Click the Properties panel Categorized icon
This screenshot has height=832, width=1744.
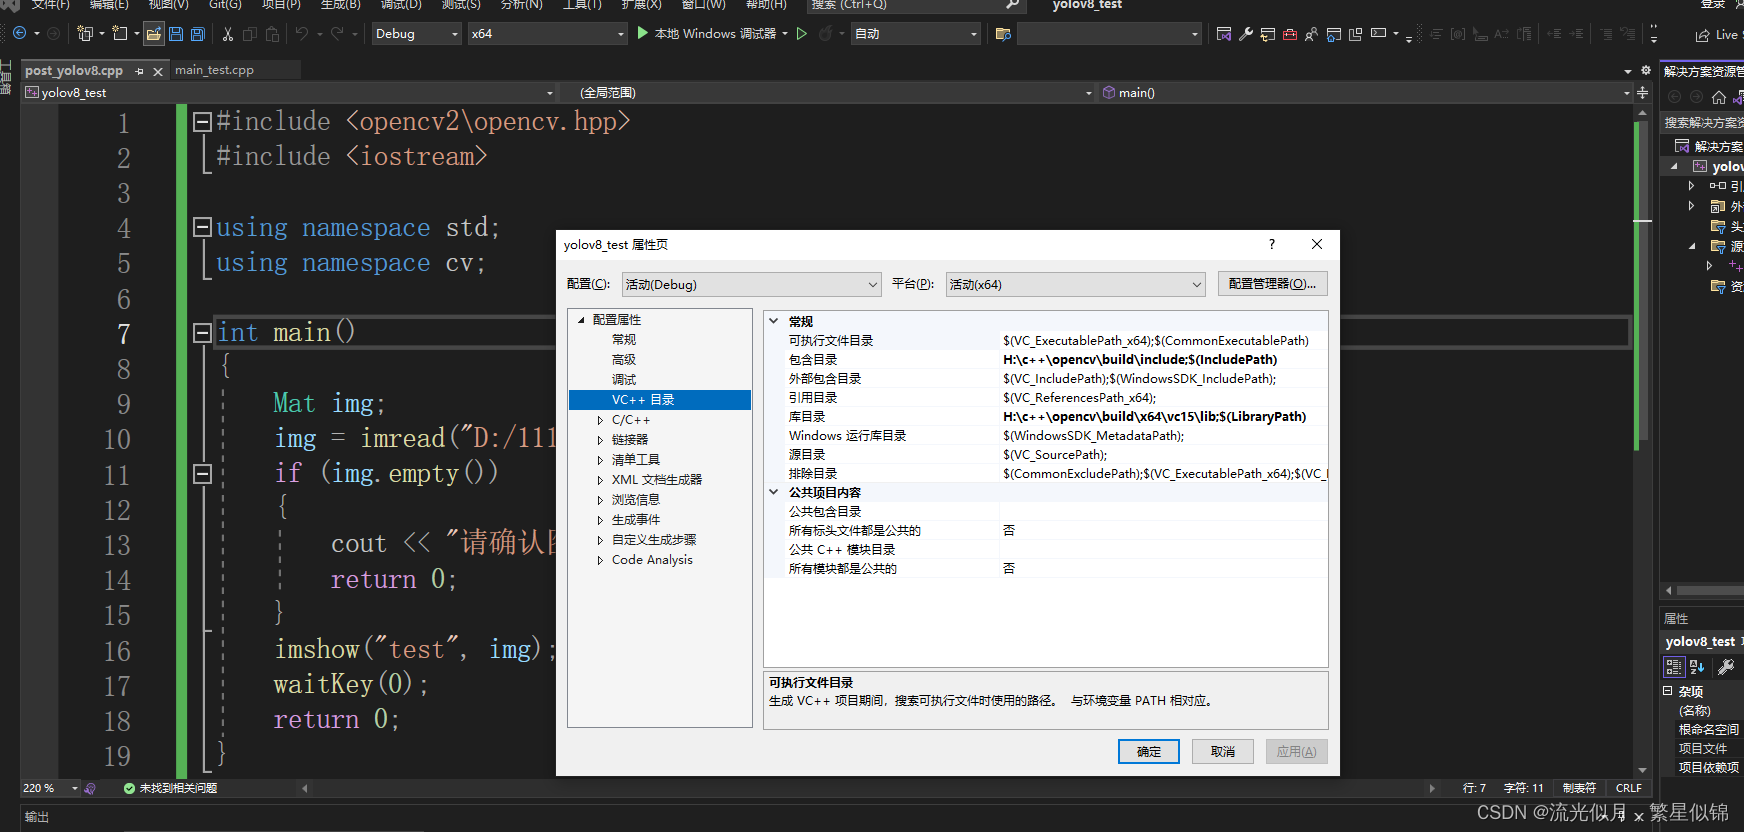click(x=1674, y=667)
